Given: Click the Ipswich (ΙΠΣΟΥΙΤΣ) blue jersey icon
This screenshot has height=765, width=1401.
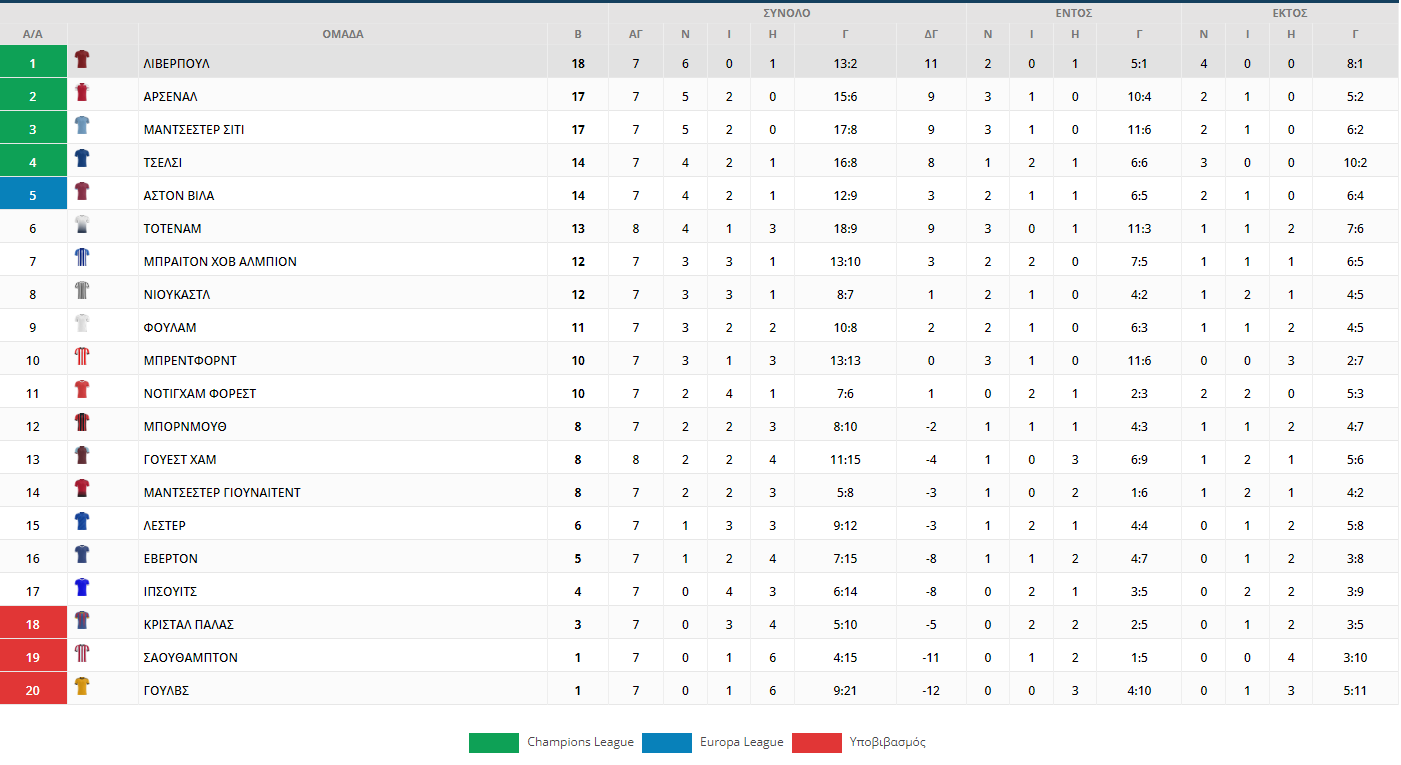Looking at the screenshot, I should 82,588.
